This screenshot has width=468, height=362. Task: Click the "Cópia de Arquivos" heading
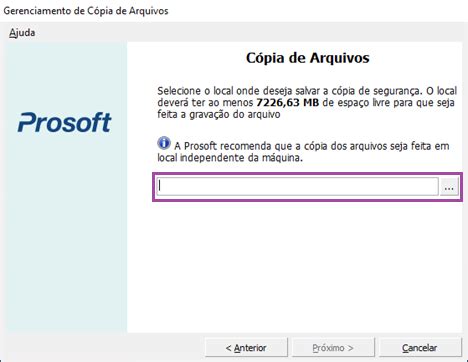point(308,58)
